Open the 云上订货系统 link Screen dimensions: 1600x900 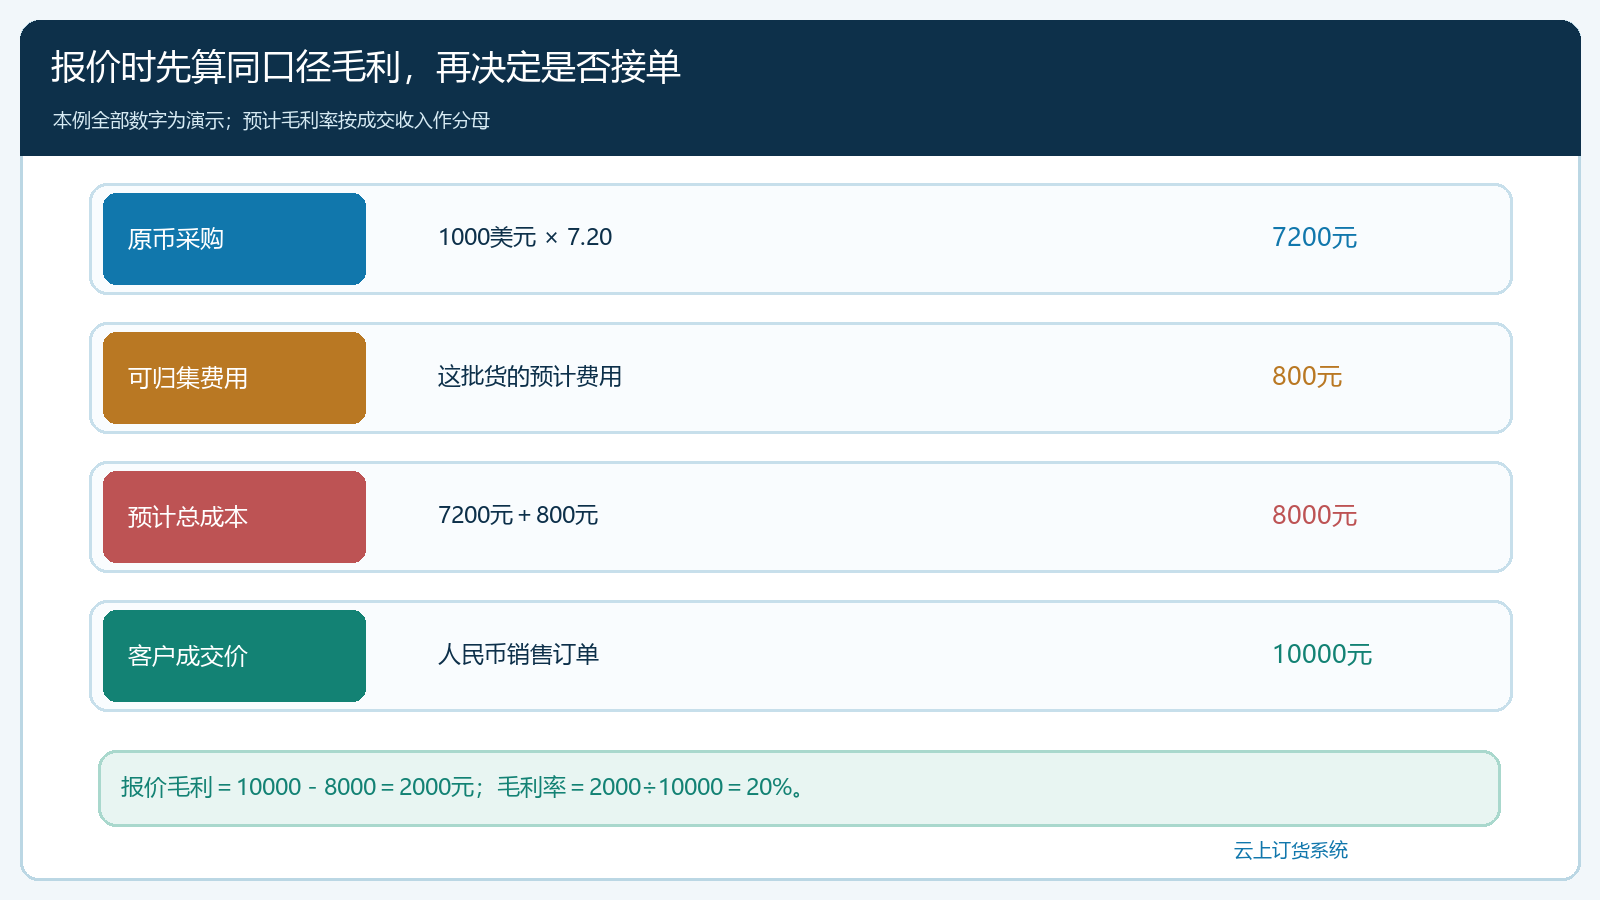pyautogui.click(x=1291, y=851)
